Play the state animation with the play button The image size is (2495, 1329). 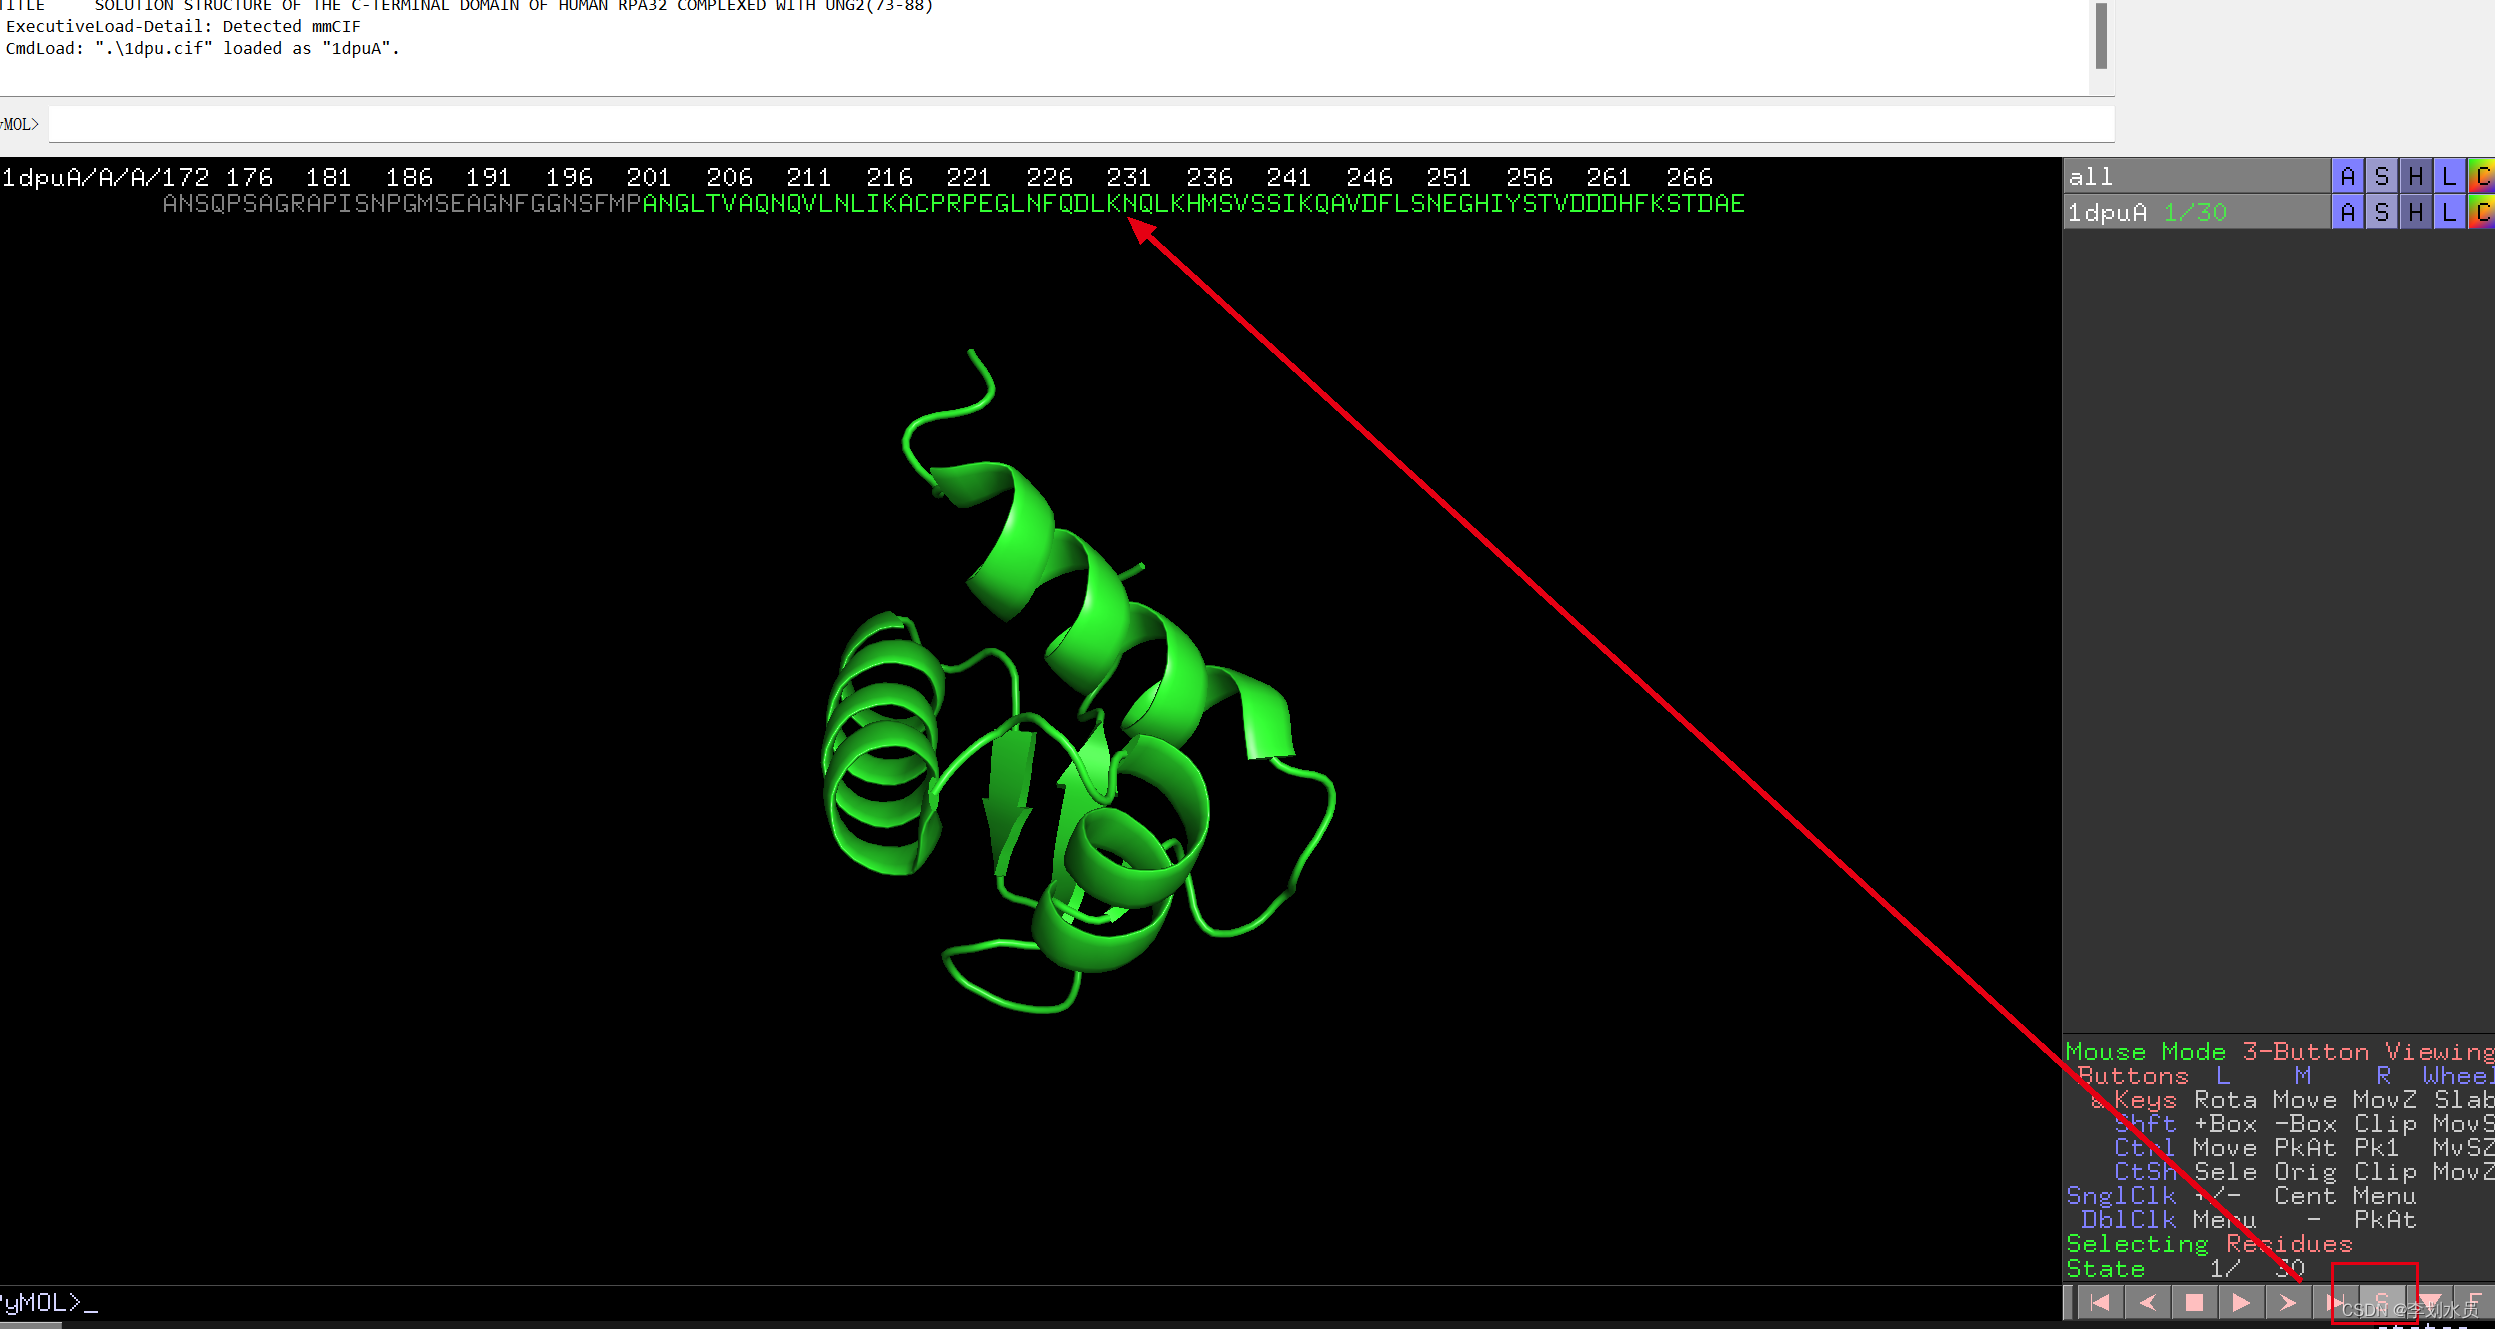coord(2241,1302)
